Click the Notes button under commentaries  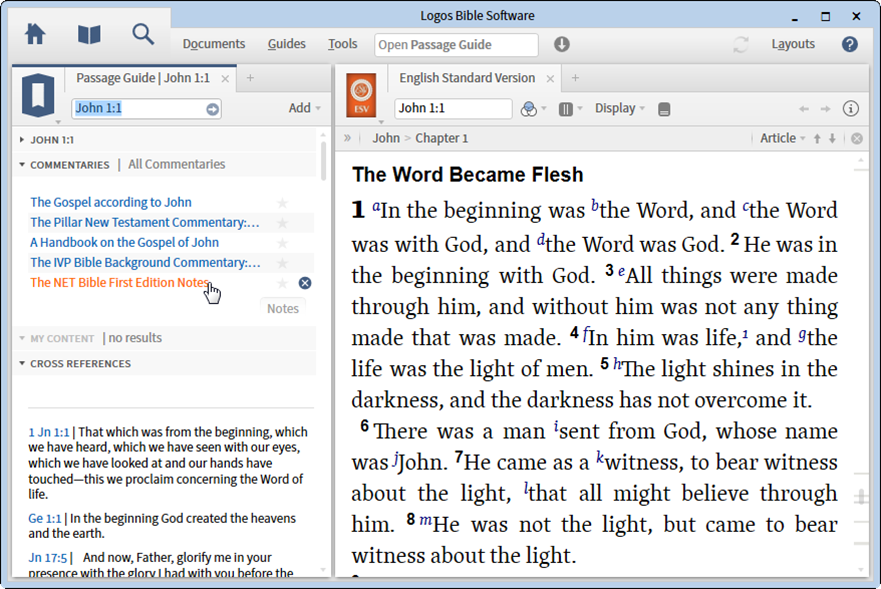283,309
